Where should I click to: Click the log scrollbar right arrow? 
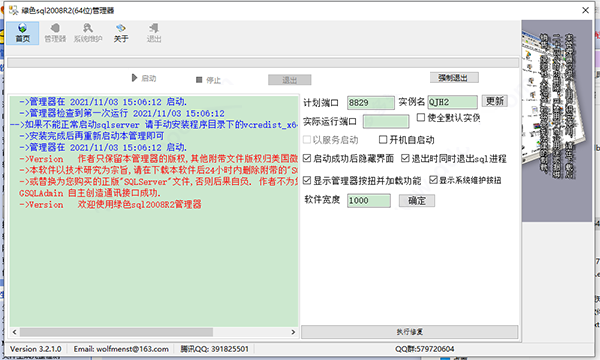[293, 332]
